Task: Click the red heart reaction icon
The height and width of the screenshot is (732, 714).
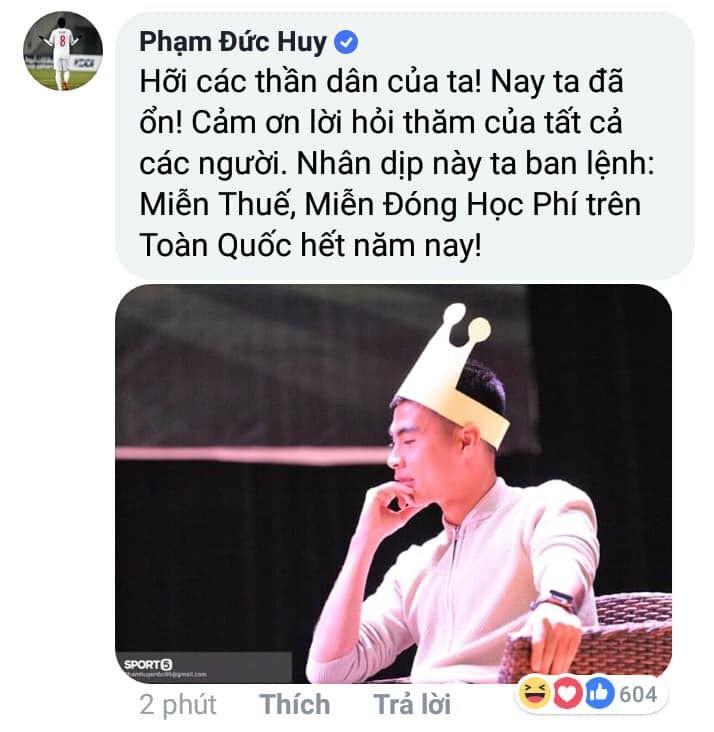Action: [567, 694]
